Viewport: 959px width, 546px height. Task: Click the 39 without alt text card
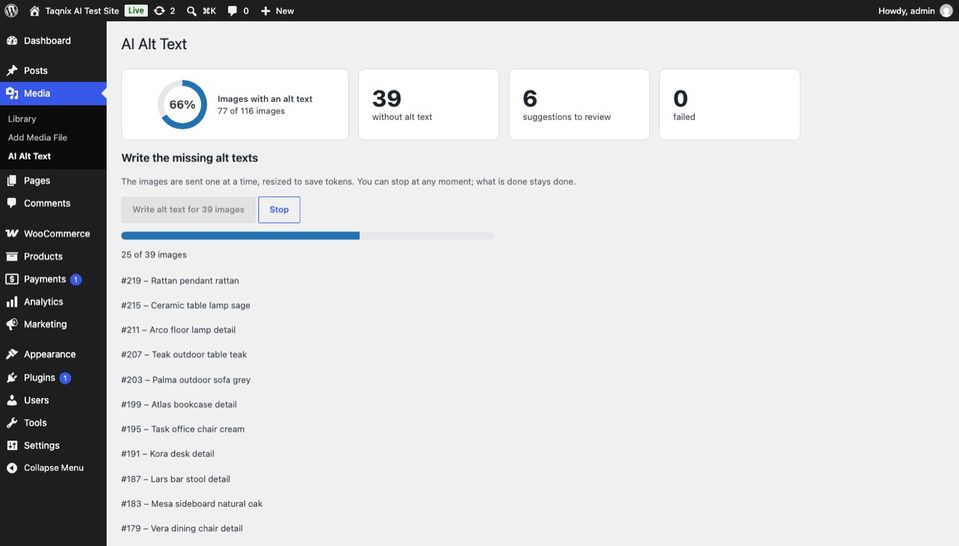(429, 105)
